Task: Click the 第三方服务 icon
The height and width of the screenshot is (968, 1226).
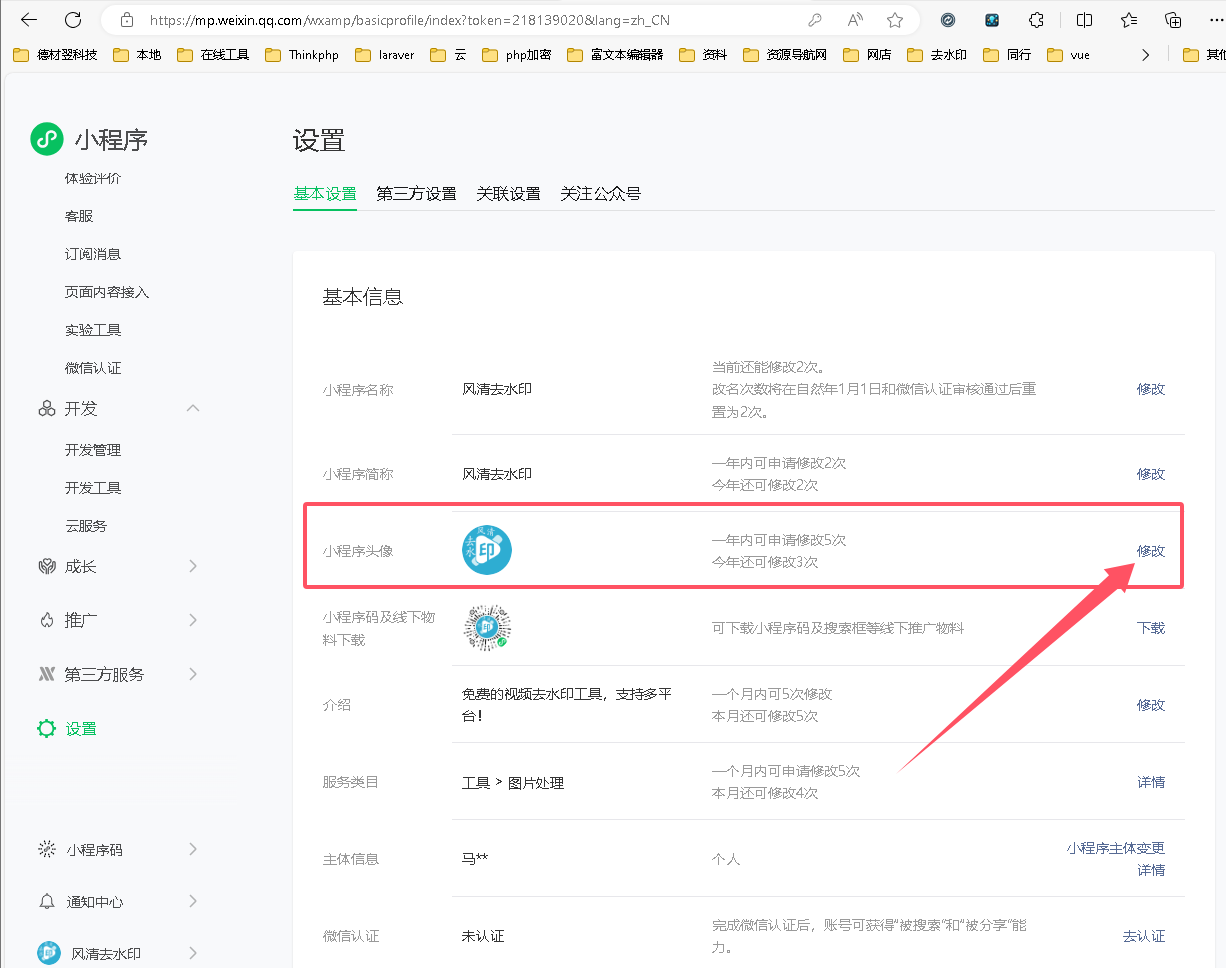Action: [x=46, y=674]
